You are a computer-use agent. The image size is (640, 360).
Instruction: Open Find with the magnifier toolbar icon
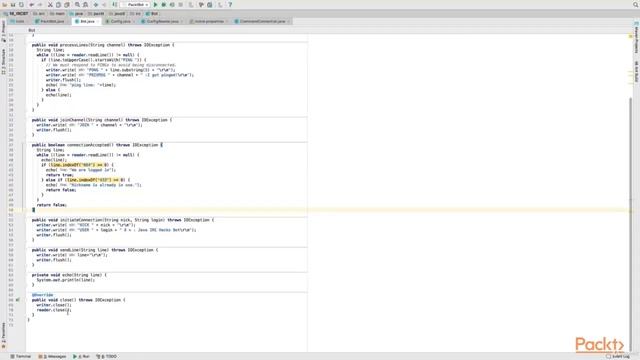(x=77, y=4)
